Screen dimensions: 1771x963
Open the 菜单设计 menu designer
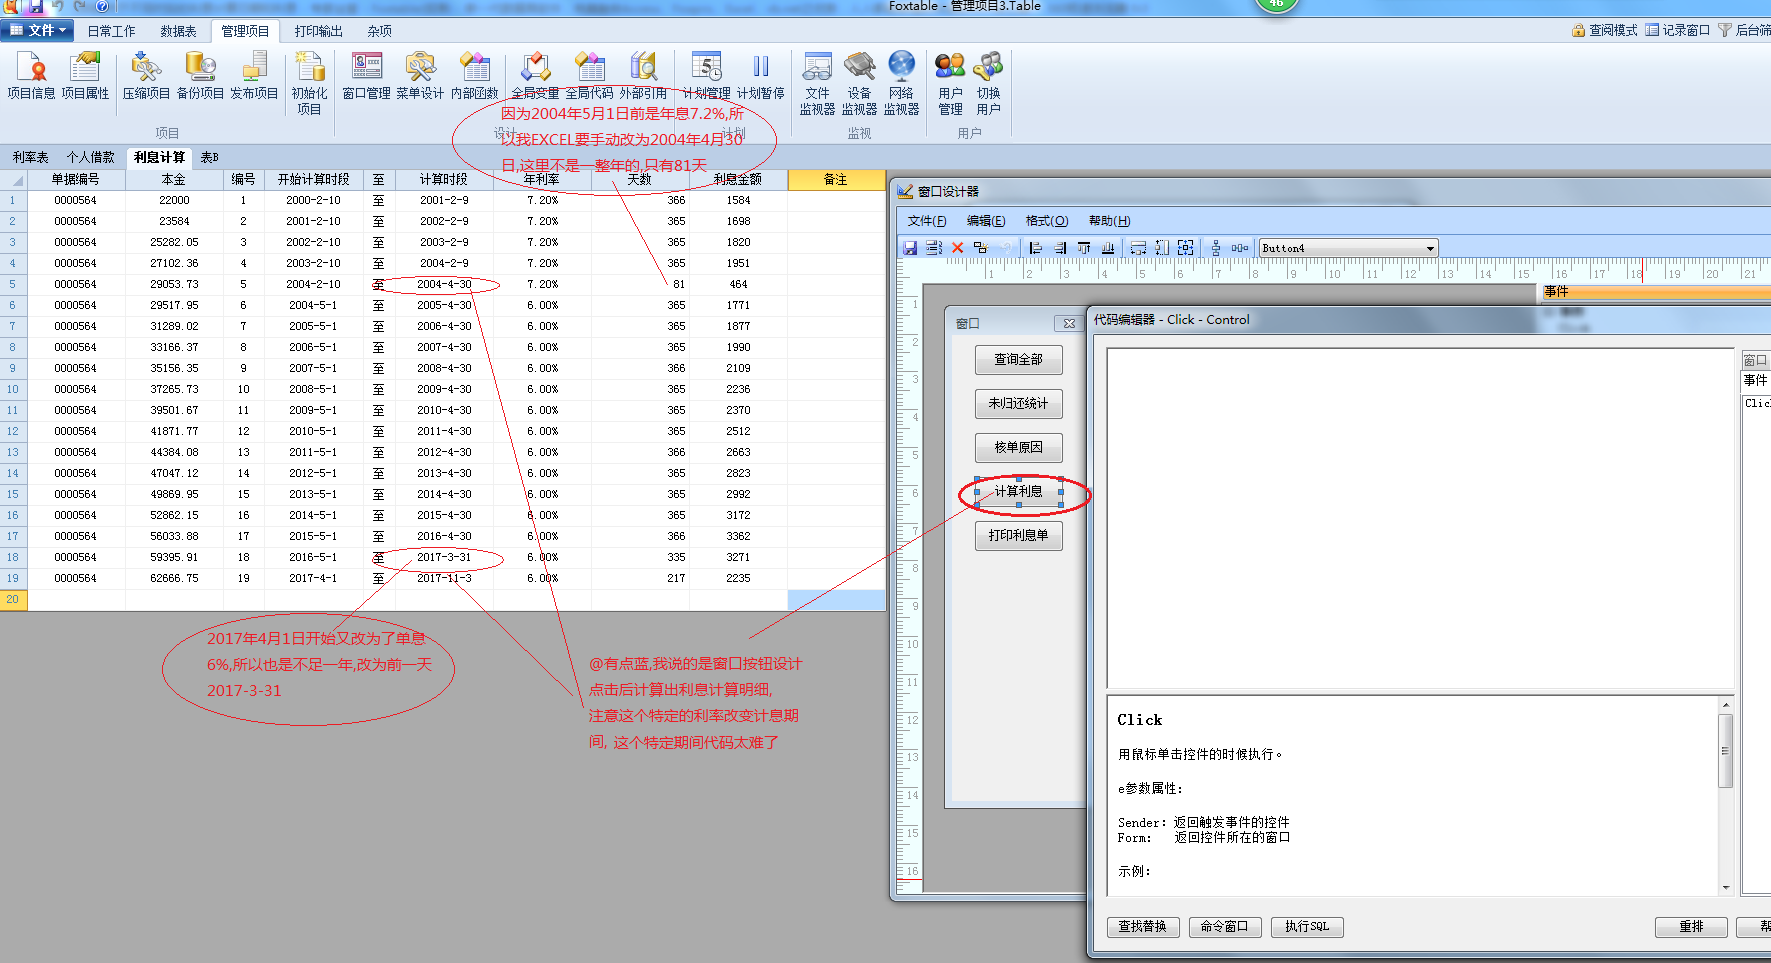[420, 76]
